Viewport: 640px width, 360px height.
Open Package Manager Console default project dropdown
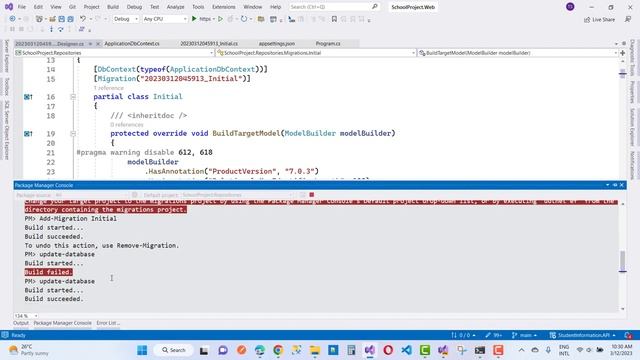(x=238, y=195)
